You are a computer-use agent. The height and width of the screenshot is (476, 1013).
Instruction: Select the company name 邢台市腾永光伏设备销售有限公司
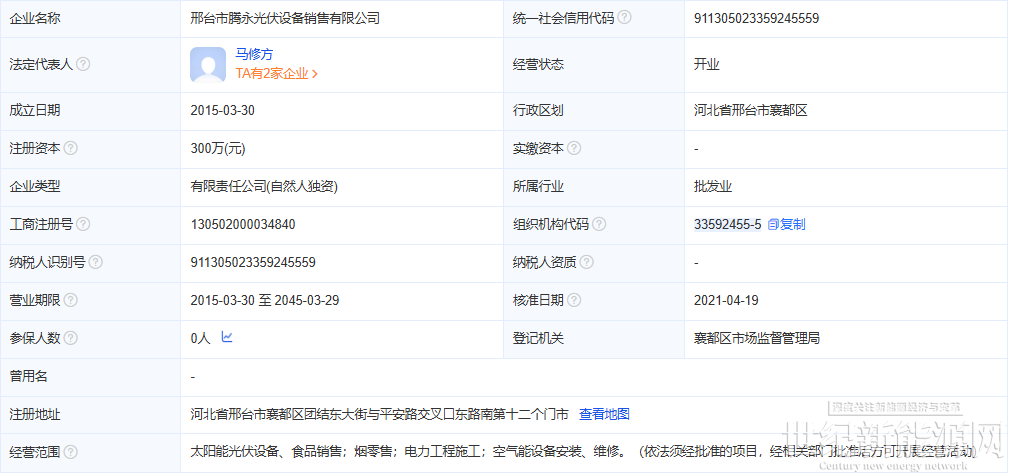pyautogui.click(x=285, y=18)
